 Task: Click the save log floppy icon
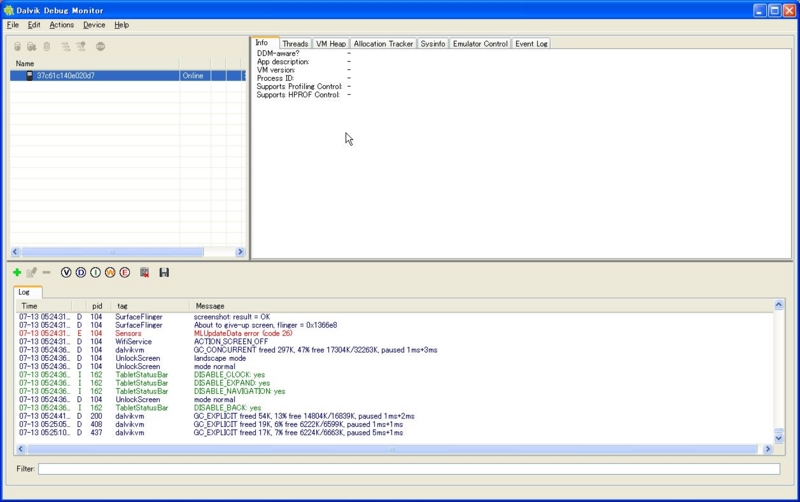pyautogui.click(x=164, y=272)
